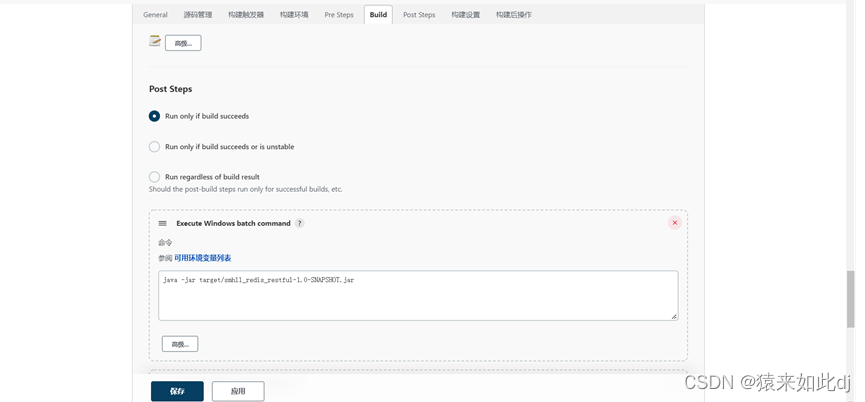The image size is (865, 402).
Task: Click the Execute Windows batch command title
Action: pos(233,223)
